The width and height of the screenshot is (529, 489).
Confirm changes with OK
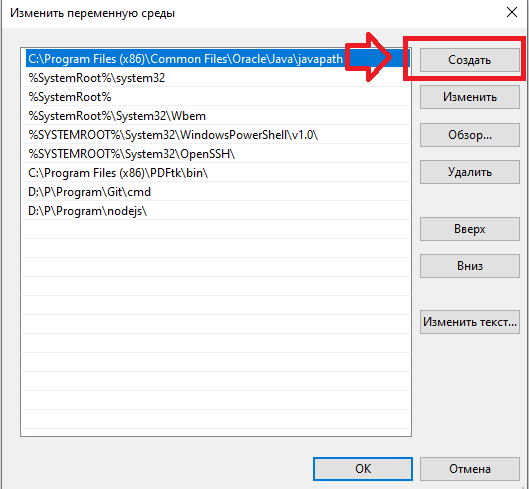(x=363, y=469)
